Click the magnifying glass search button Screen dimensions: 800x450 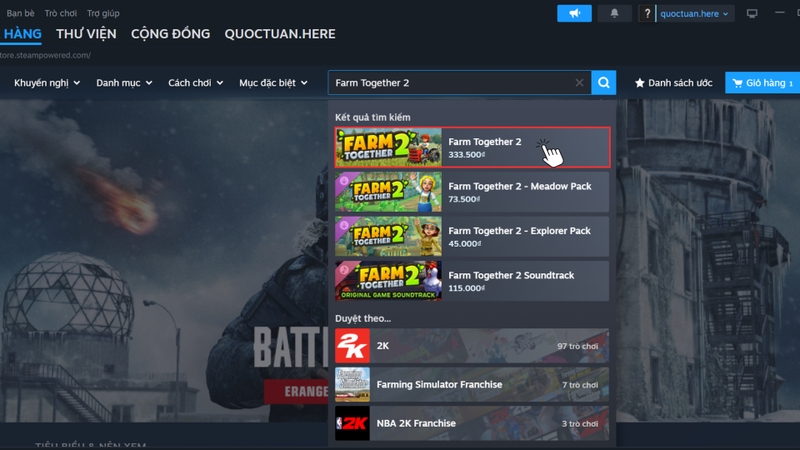[604, 83]
